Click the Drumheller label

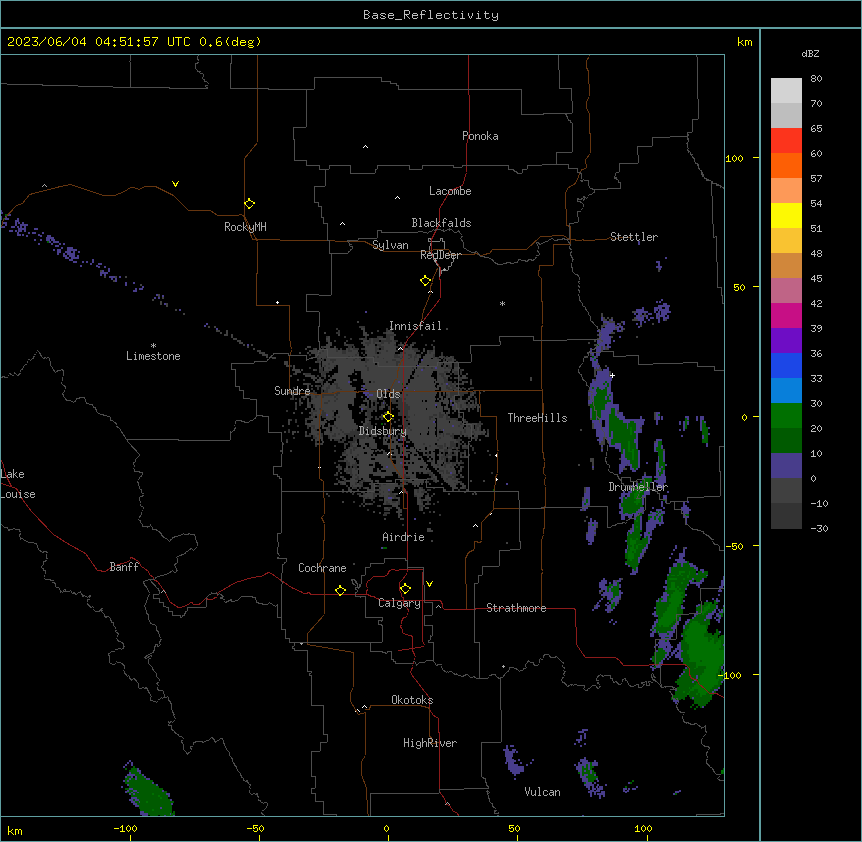[x=638, y=487]
